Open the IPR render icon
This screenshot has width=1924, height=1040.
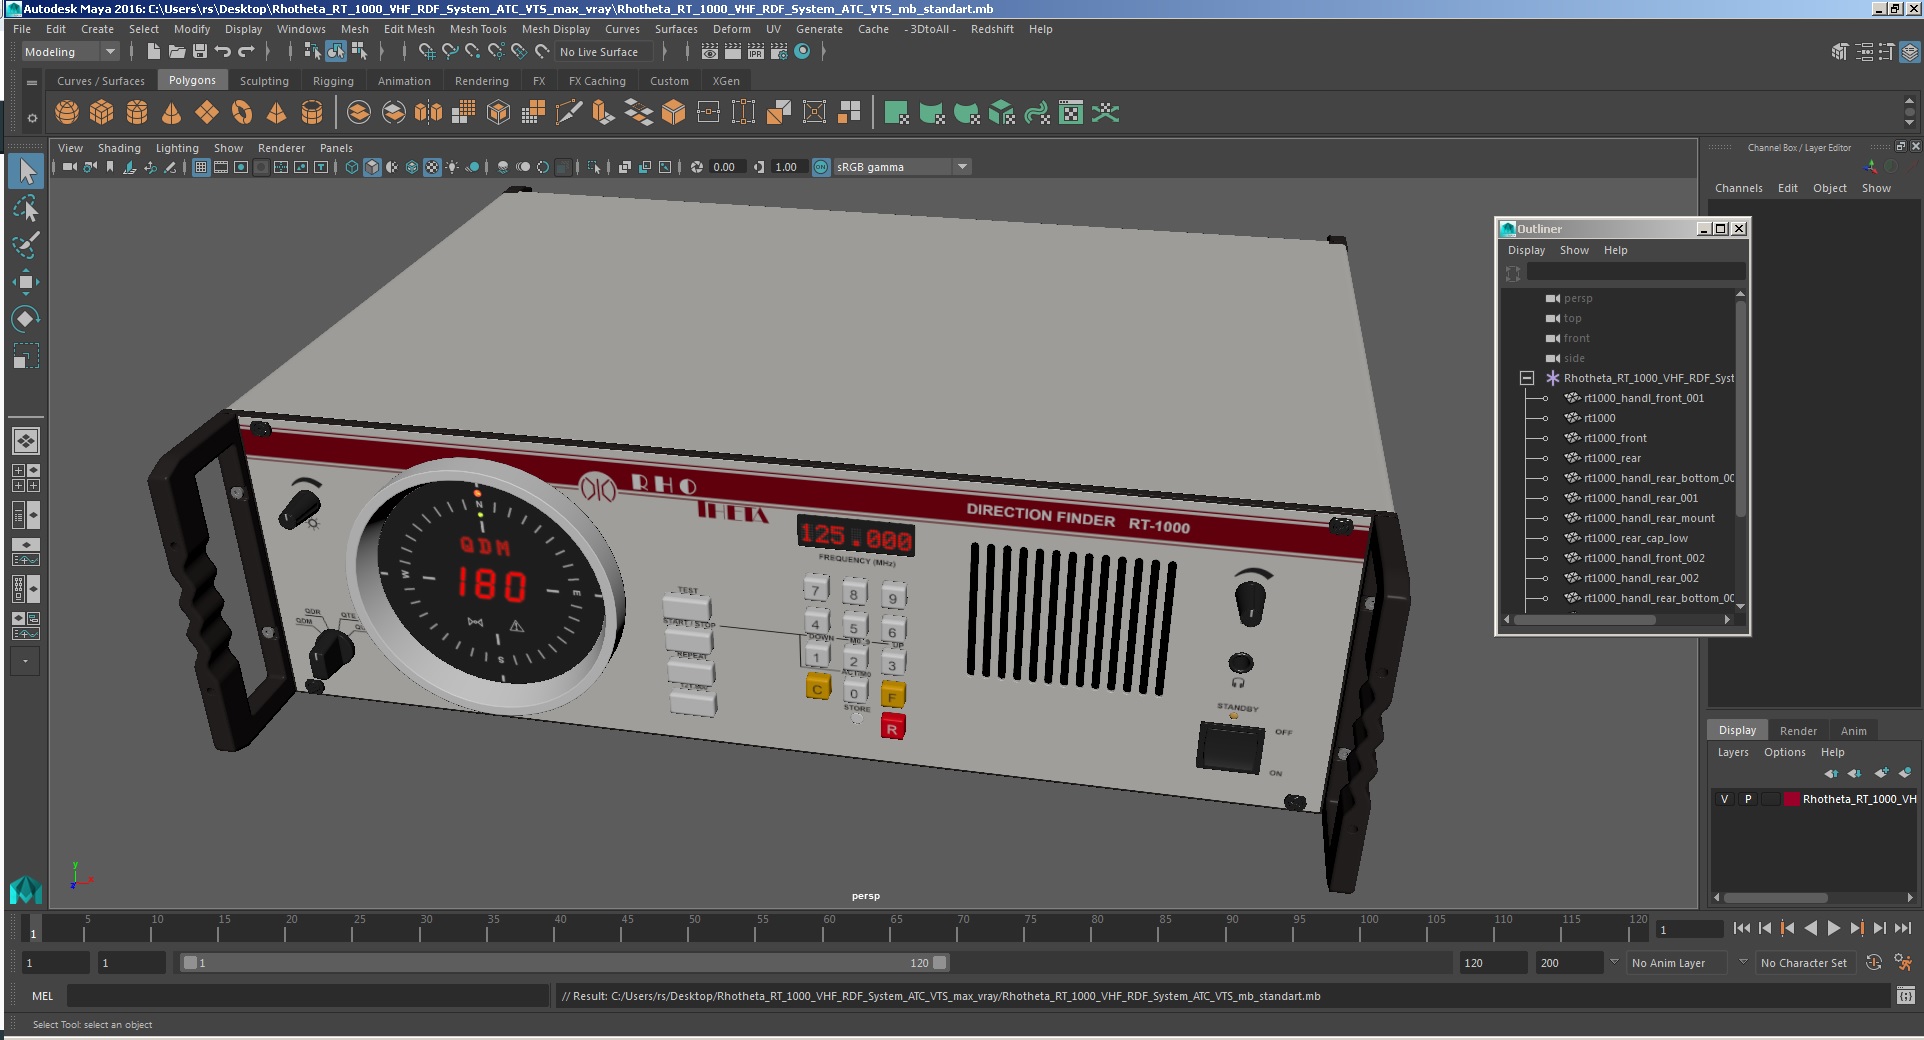point(756,52)
